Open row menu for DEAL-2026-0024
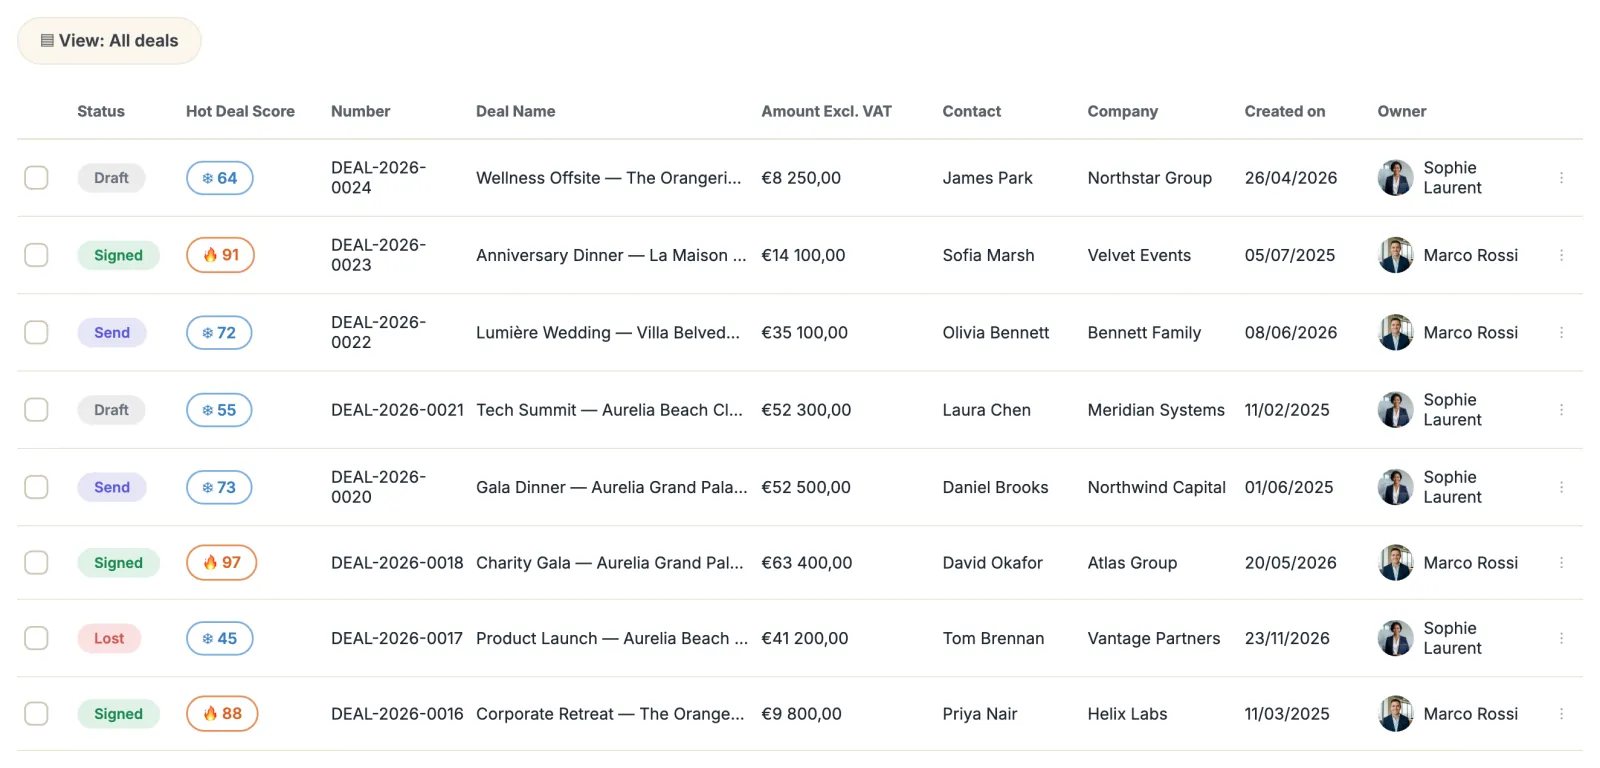Viewport: 1600px width, 768px height. pos(1561,178)
